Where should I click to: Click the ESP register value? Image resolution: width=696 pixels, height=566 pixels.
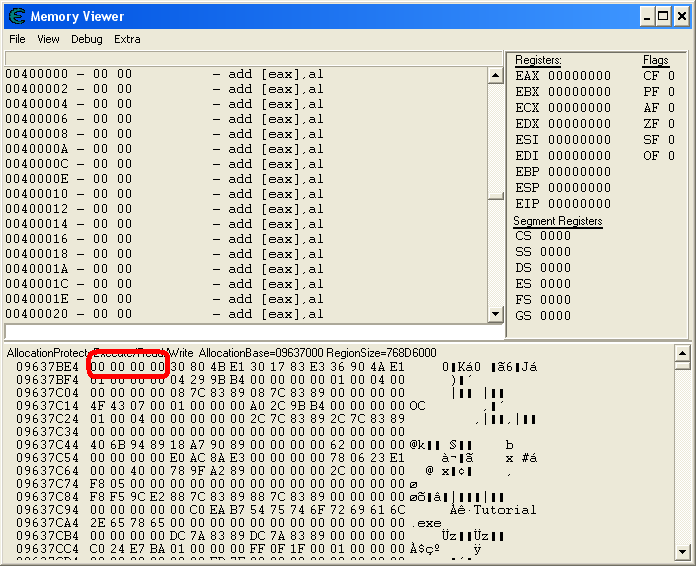pyautogui.click(x=579, y=188)
